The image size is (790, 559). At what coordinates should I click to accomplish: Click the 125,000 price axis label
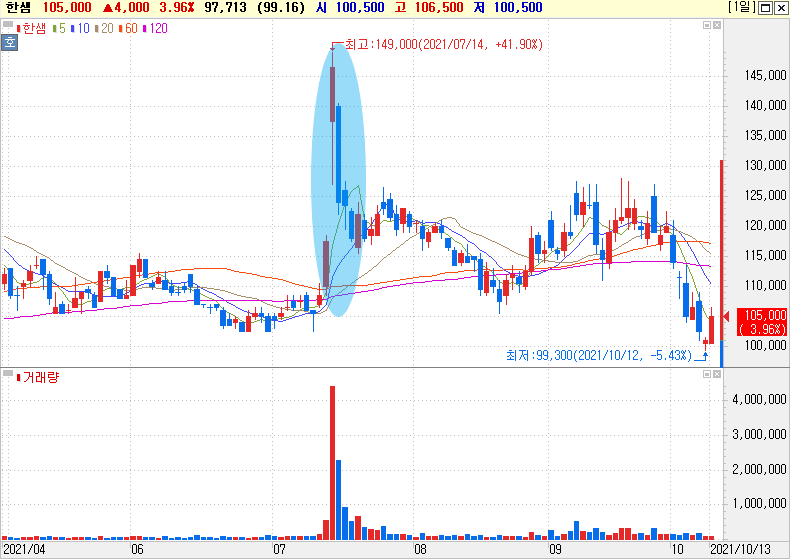pos(765,195)
